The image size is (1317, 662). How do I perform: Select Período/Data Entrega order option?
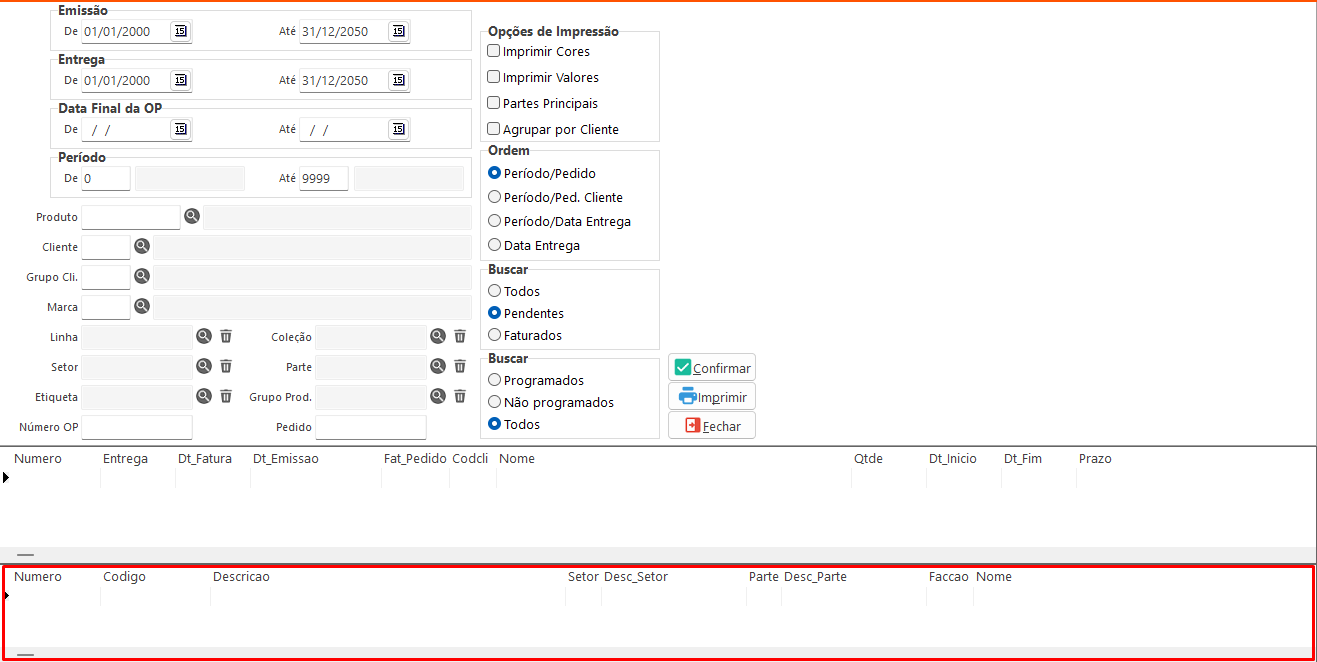pos(494,221)
